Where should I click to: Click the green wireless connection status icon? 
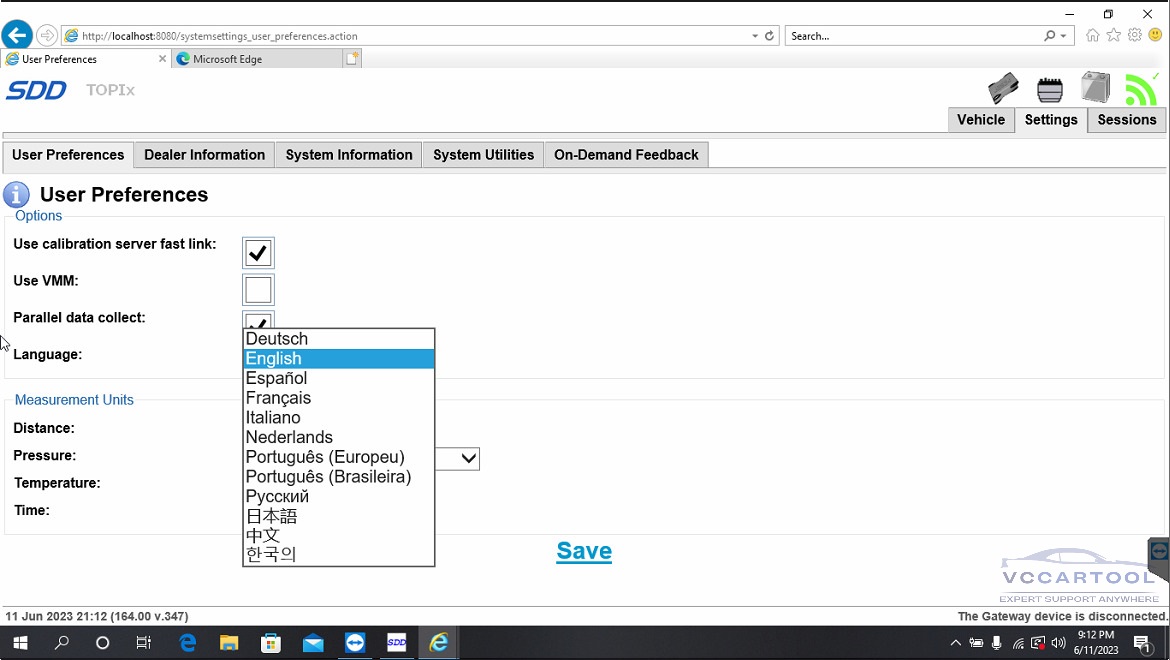(x=1141, y=89)
